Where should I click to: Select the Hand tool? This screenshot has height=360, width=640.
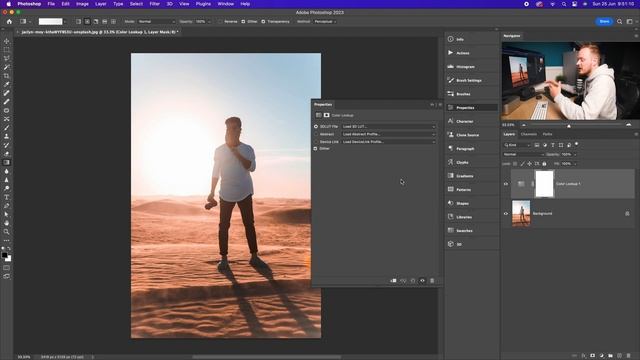coord(7,223)
